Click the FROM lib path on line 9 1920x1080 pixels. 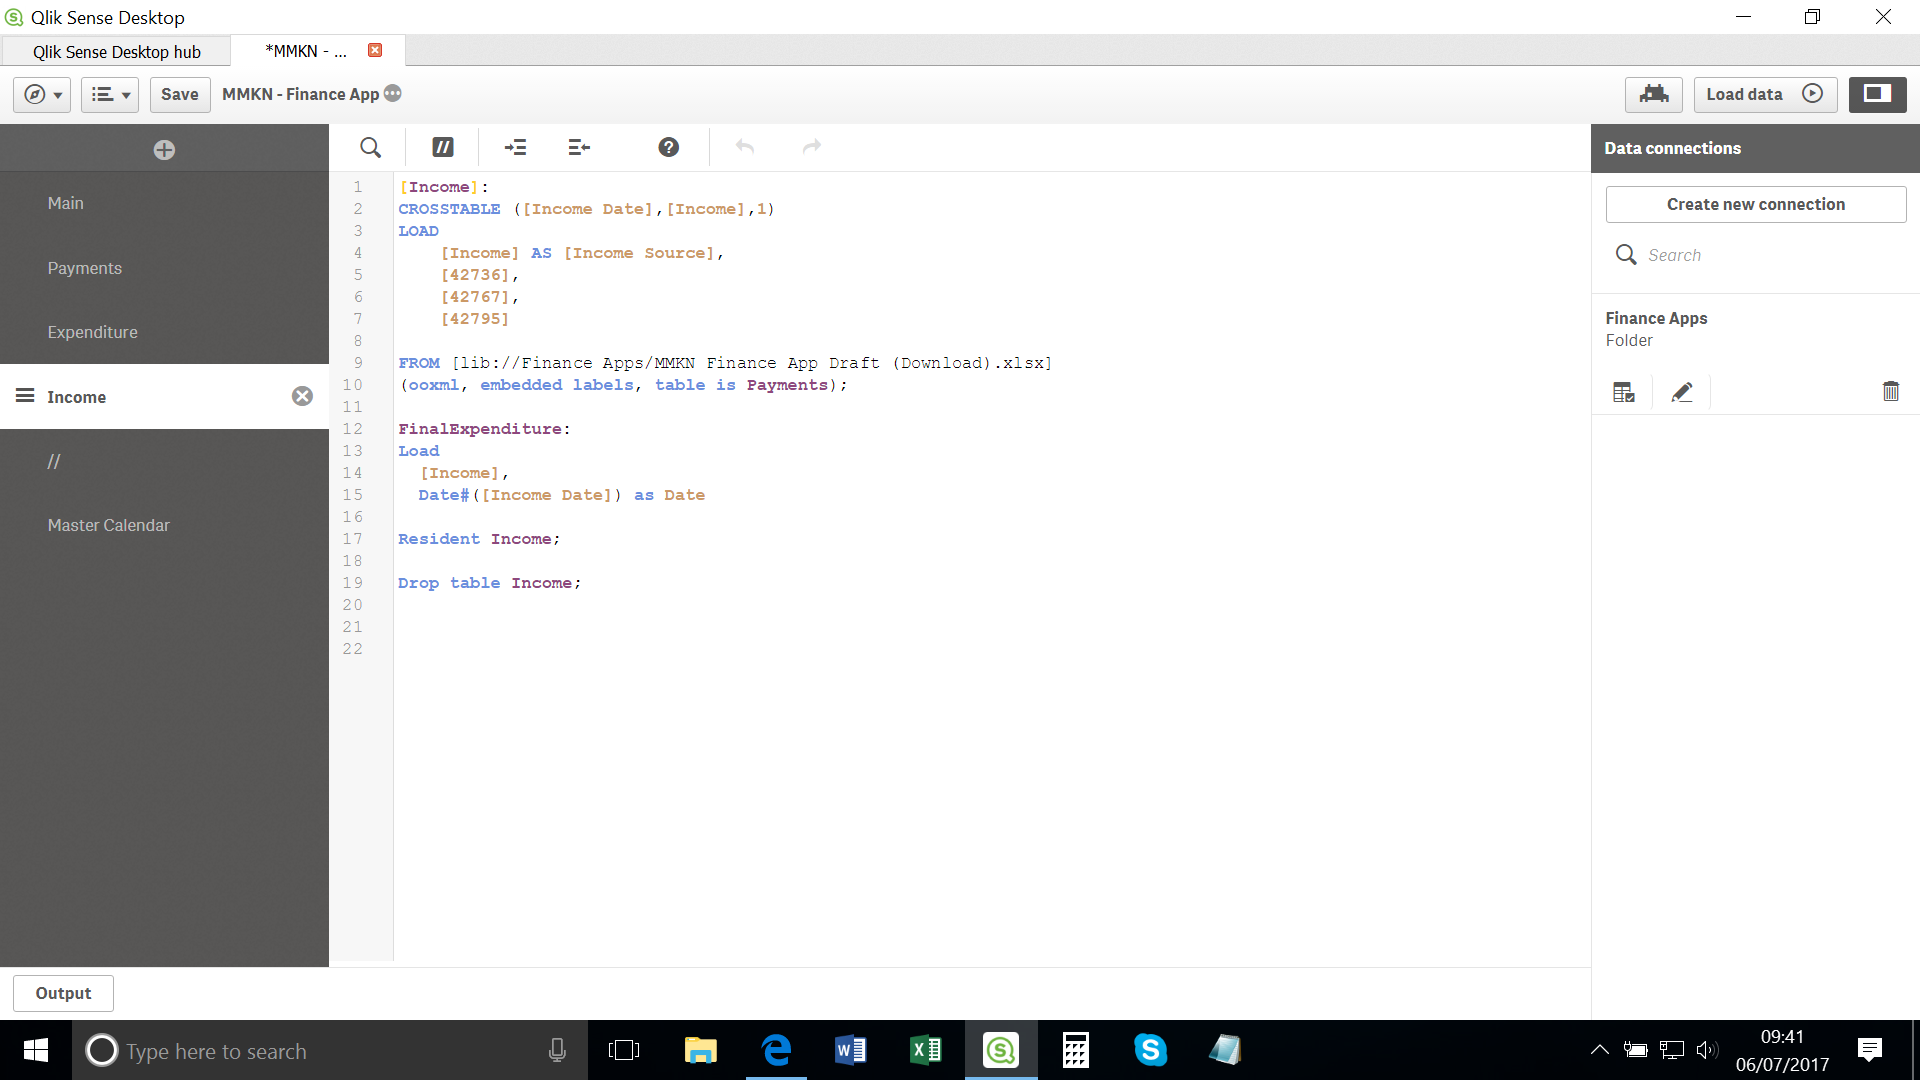(725, 363)
